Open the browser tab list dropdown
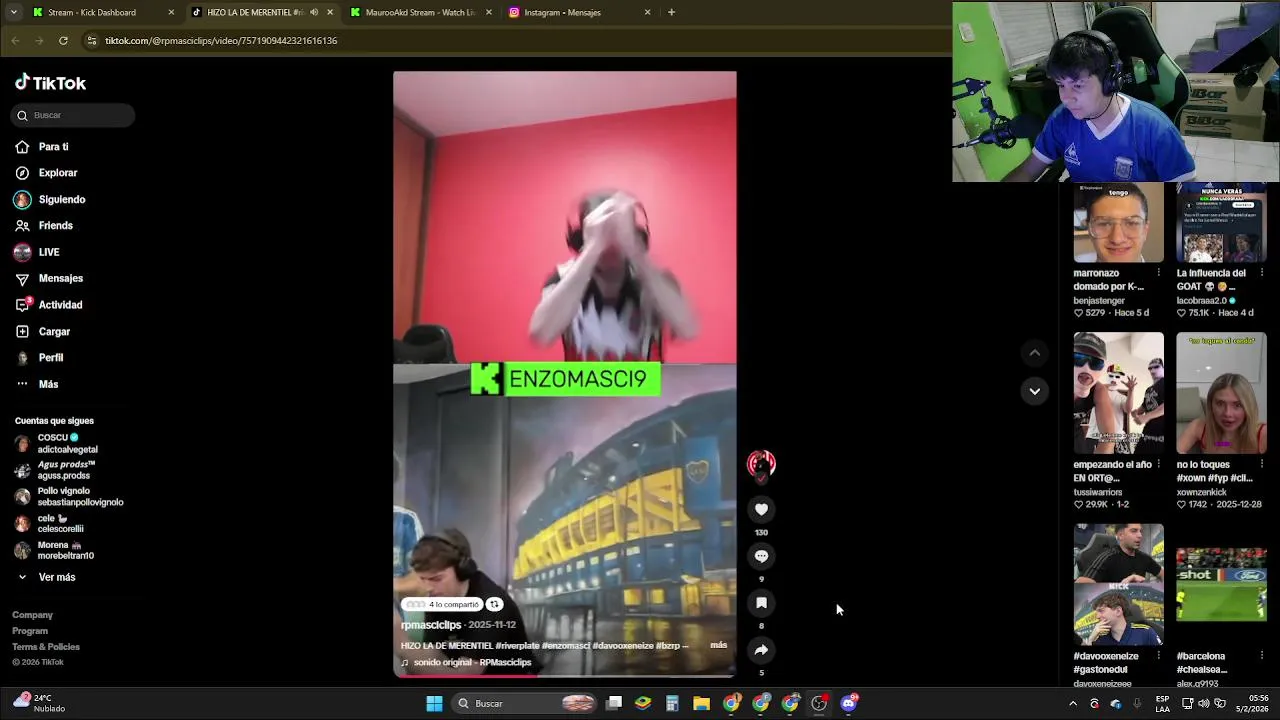Viewport: 1280px width, 720px height. tap(14, 12)
